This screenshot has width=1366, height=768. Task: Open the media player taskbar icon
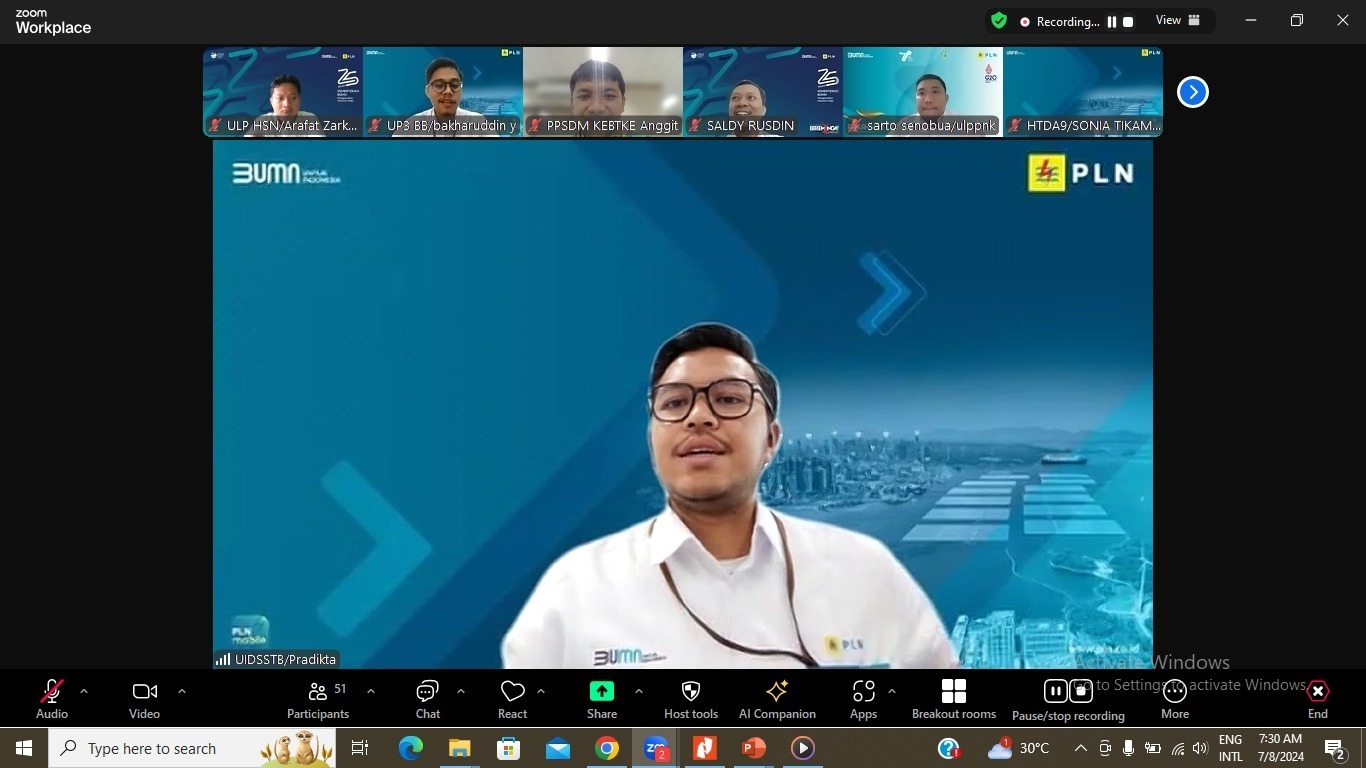[803, 748]
